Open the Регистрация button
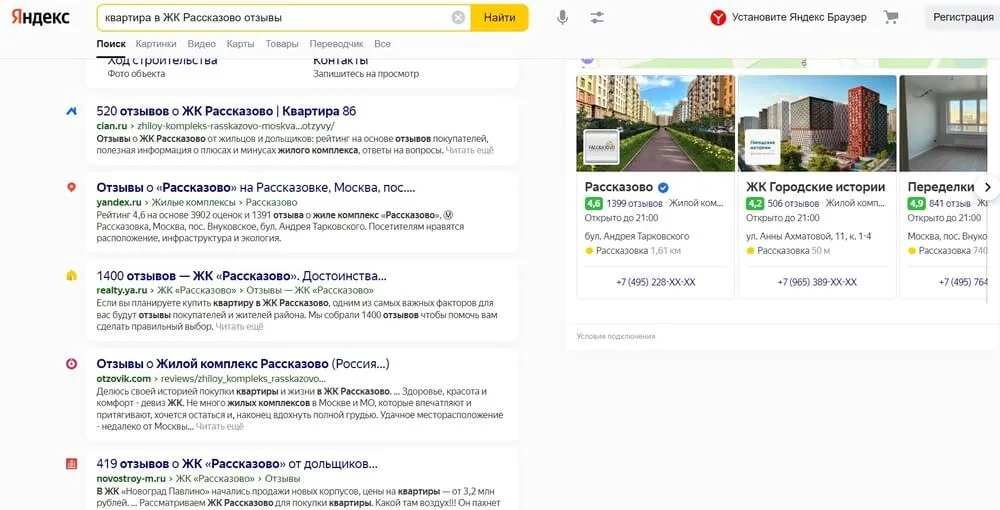 coord(963,18)
